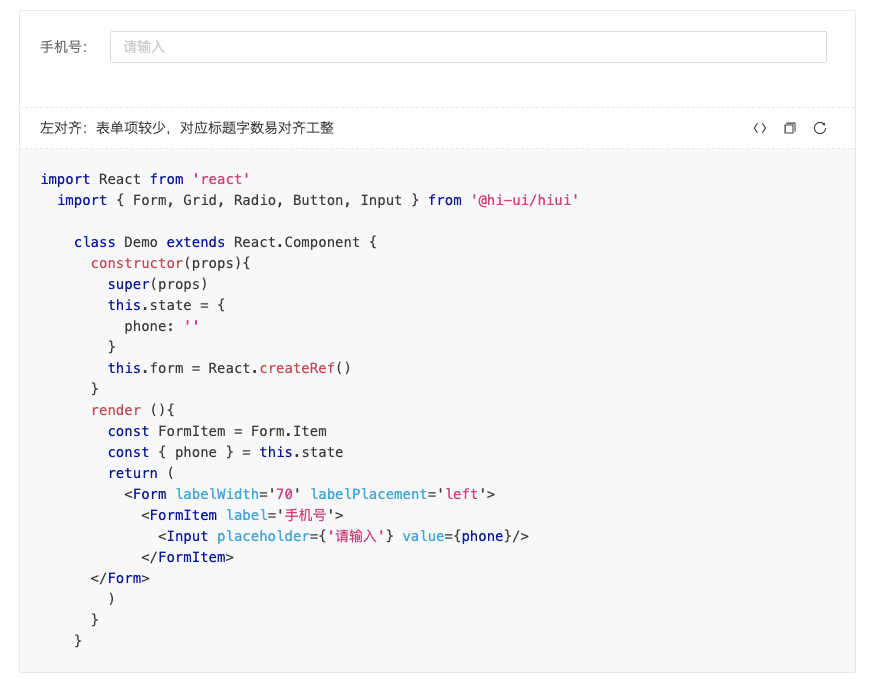Screen dimensions: 876x679
Task: Click the Input placeholder code line
Action: tap(344, 536)
